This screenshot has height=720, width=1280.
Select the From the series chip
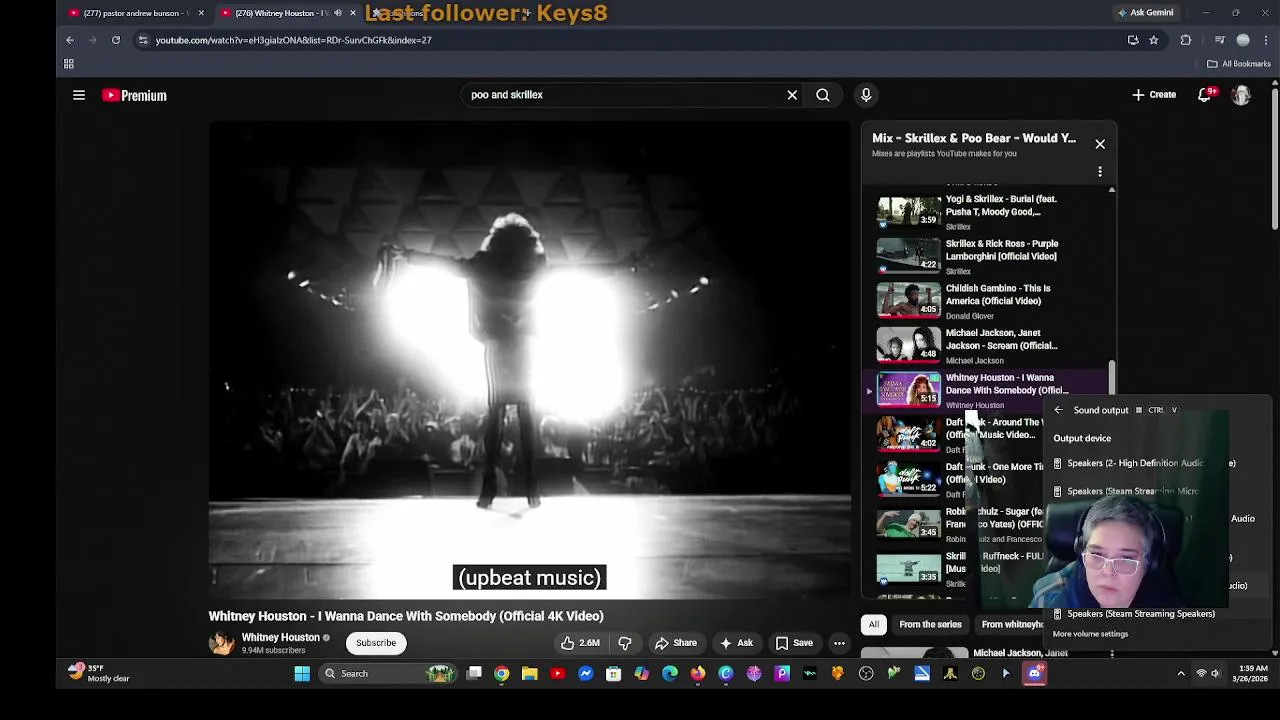click(930, 625)
